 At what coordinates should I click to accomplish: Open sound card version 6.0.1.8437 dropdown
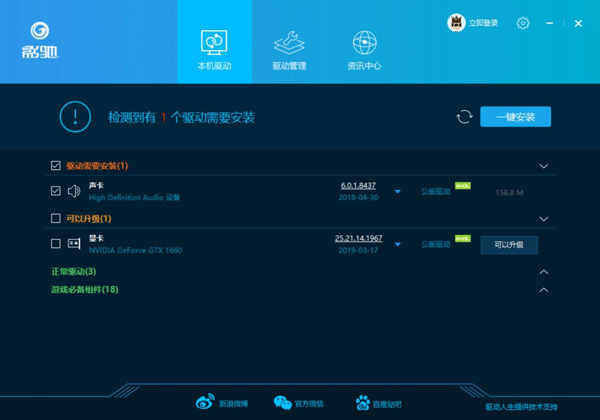pyautogui.click(x=398, y=191)
